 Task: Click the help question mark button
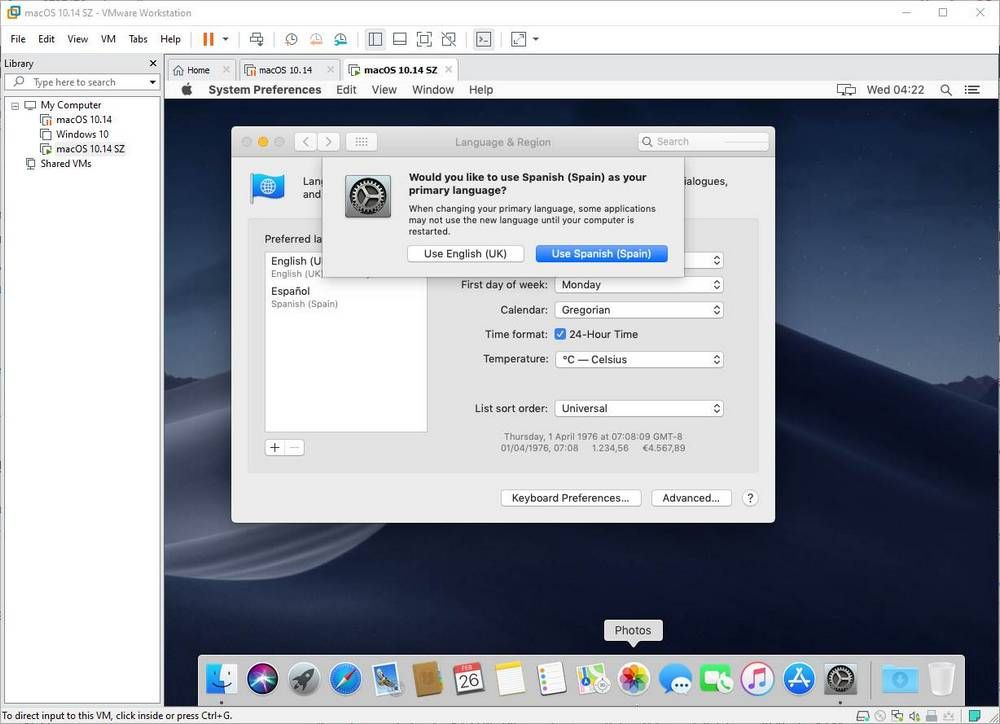point(751,498)
